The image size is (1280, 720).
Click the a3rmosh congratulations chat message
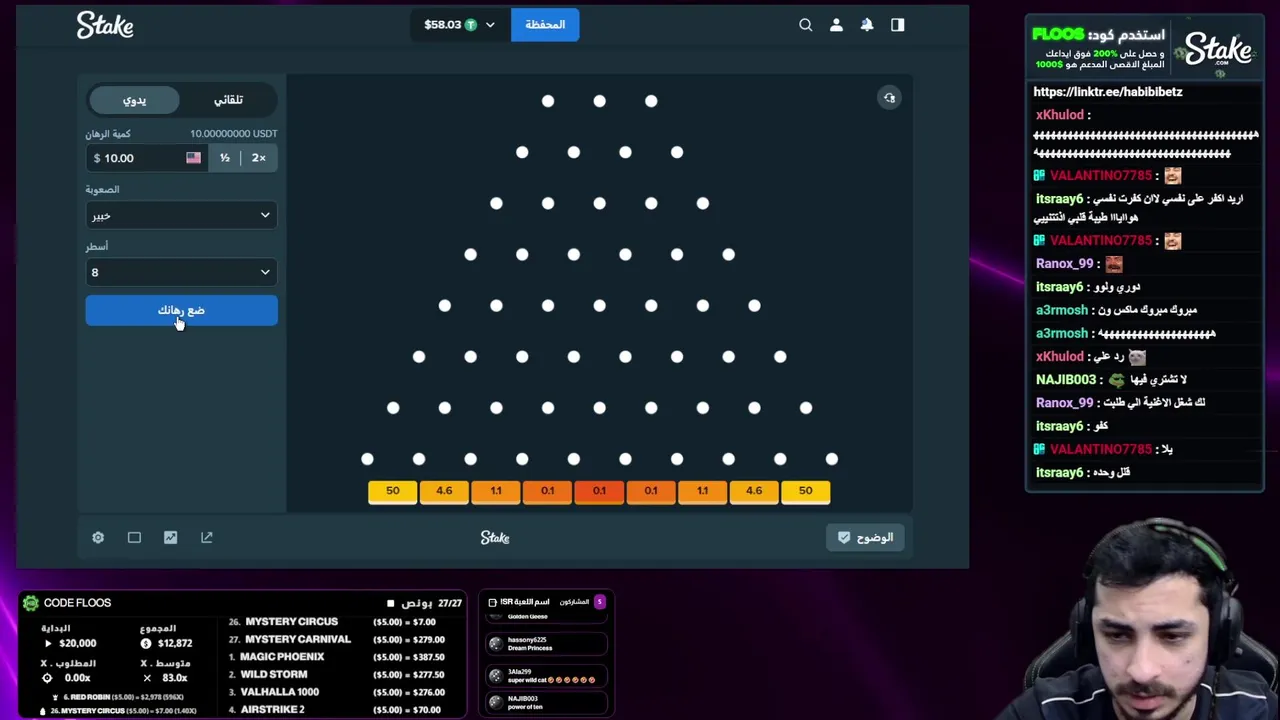click(x=1116, y=310)
